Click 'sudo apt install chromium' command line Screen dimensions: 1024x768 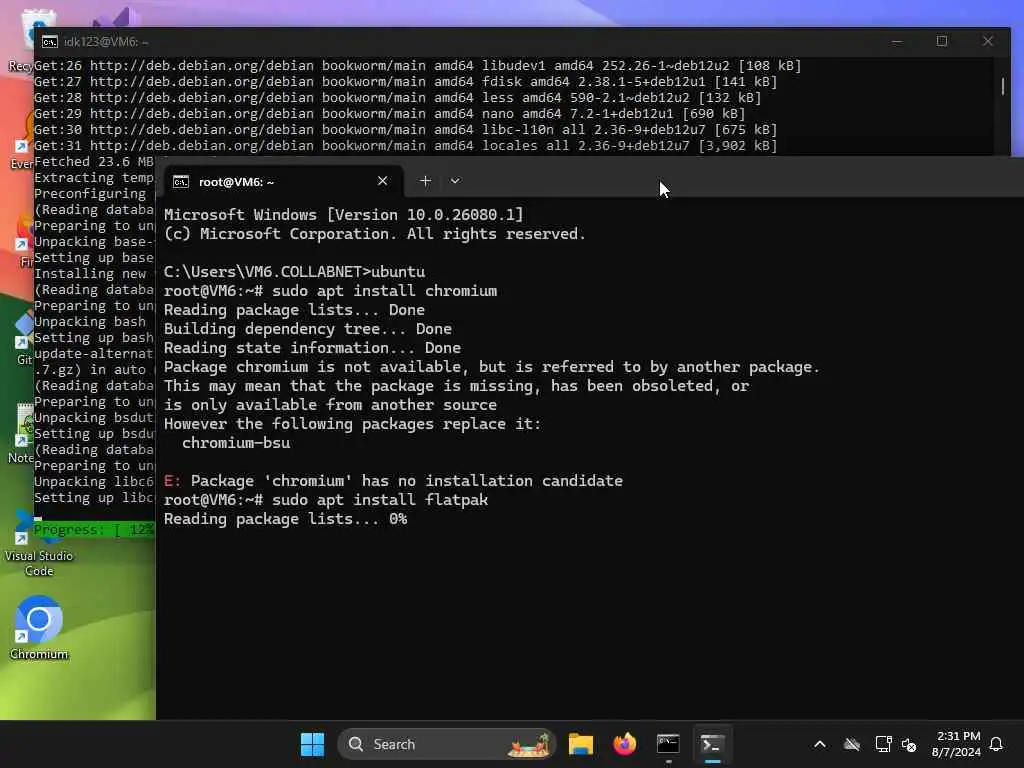(x=330, y=291)
